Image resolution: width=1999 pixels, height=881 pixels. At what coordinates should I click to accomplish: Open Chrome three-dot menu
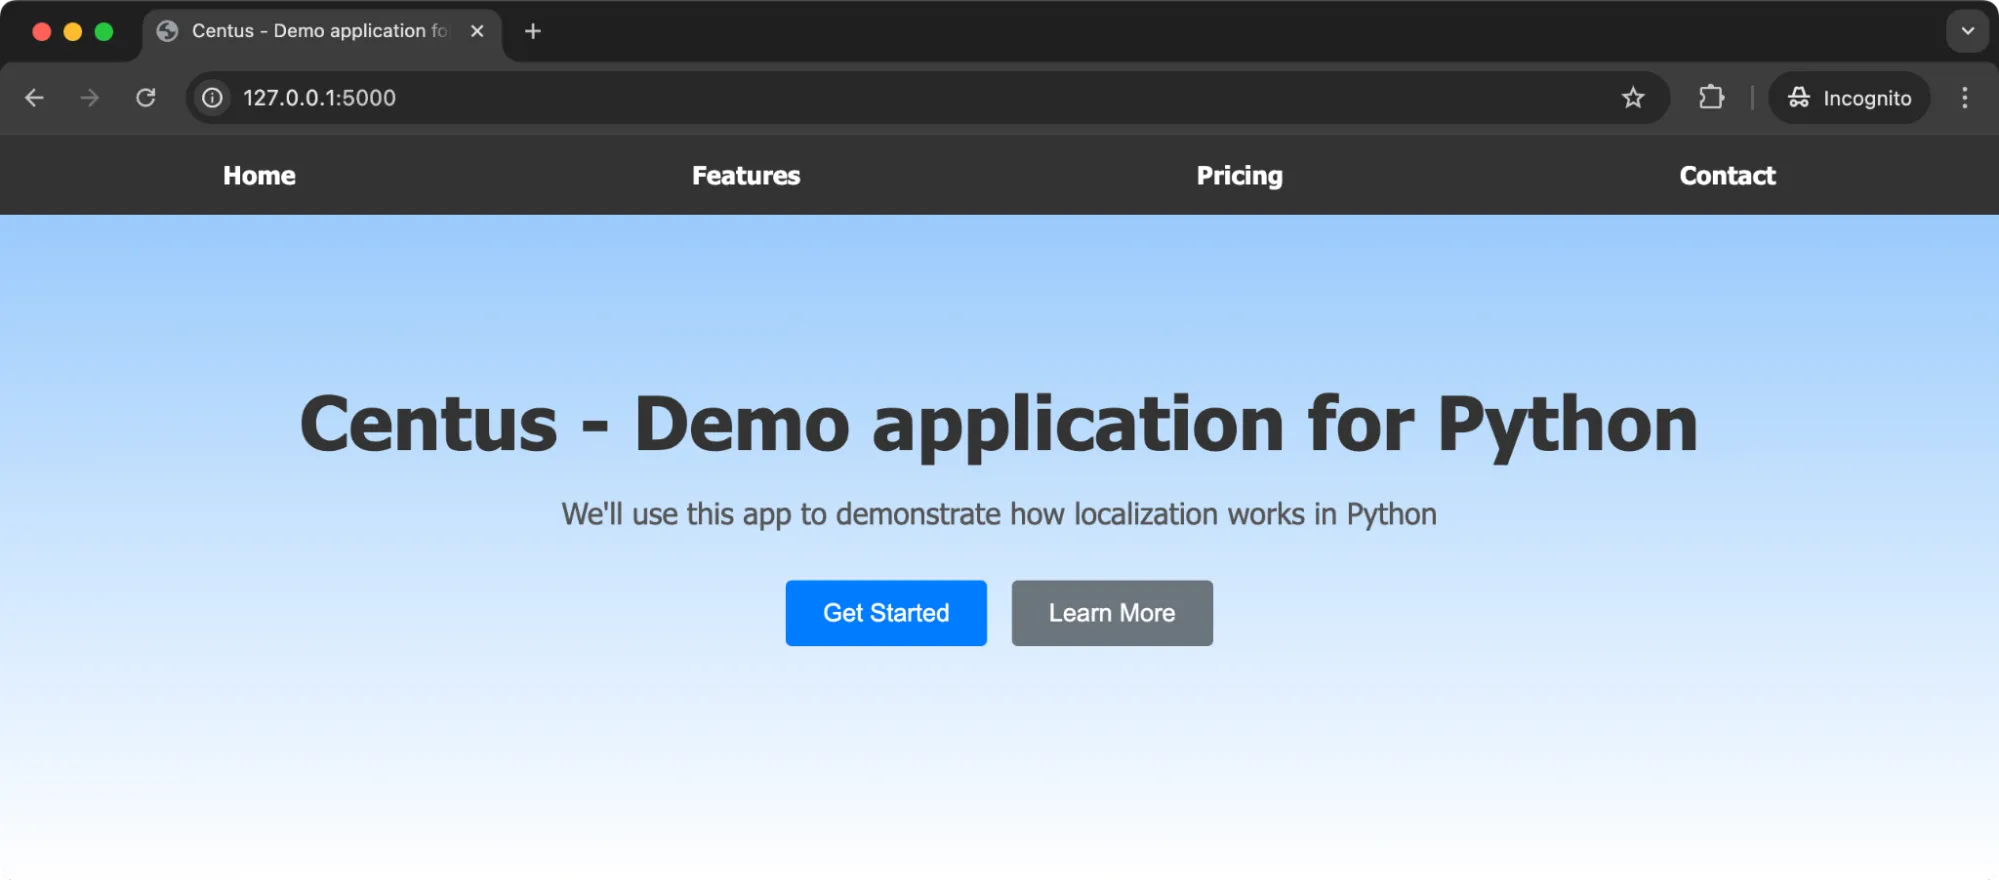[1965, 98]
